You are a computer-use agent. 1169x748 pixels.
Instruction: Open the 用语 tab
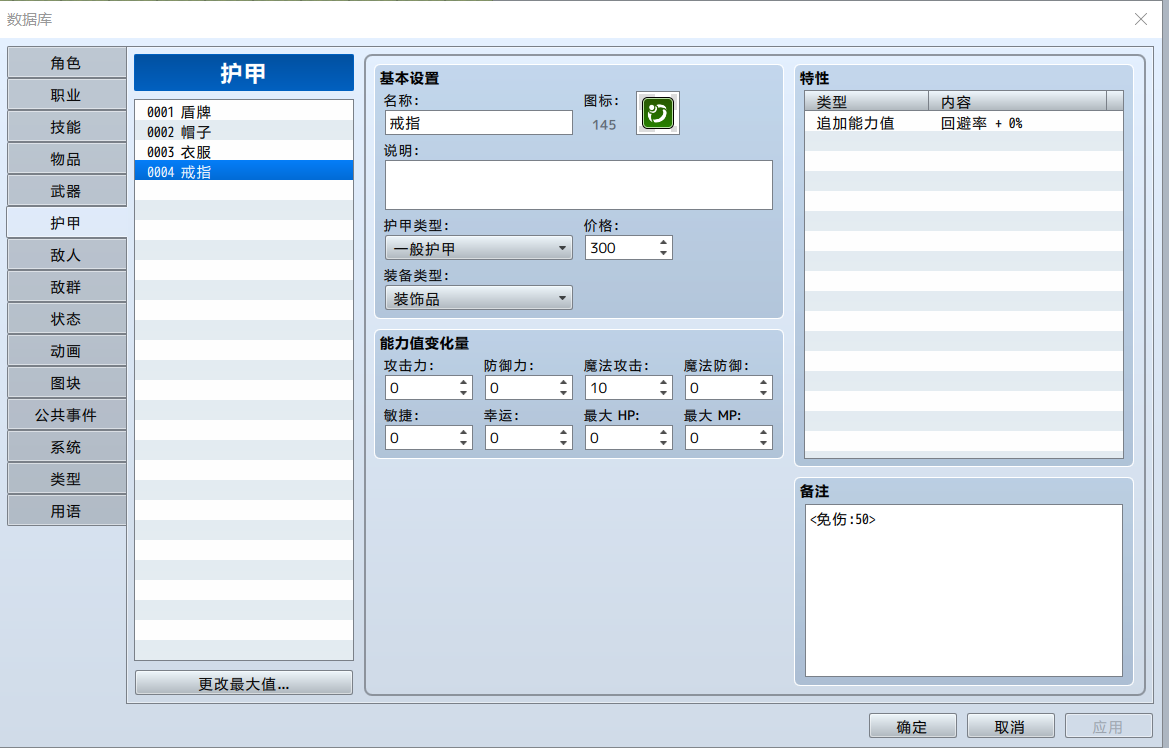66,512
